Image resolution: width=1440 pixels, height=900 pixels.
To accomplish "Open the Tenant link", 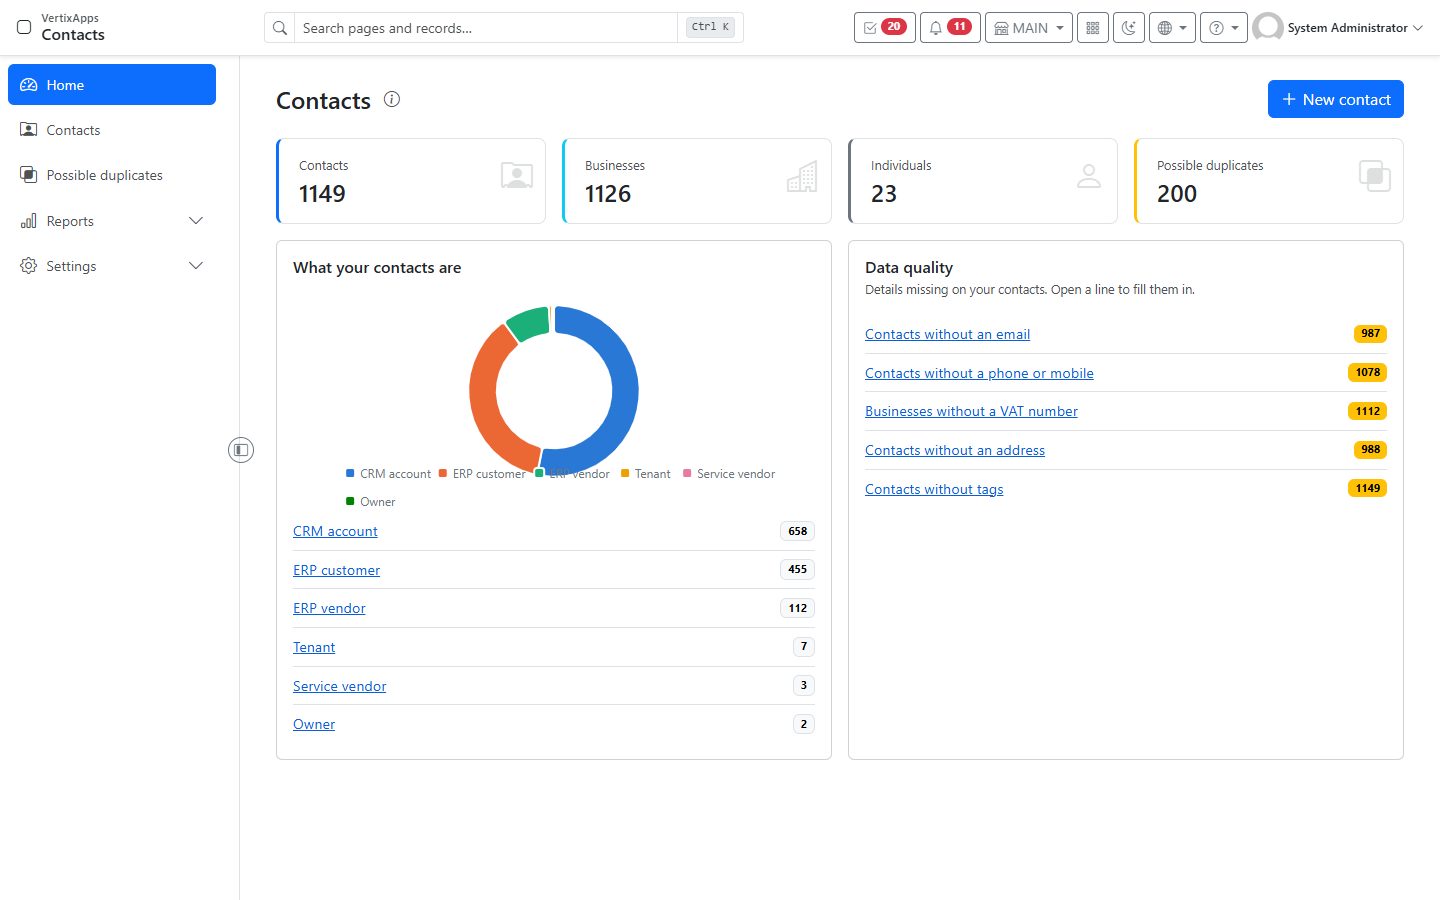I will [314, 647].
